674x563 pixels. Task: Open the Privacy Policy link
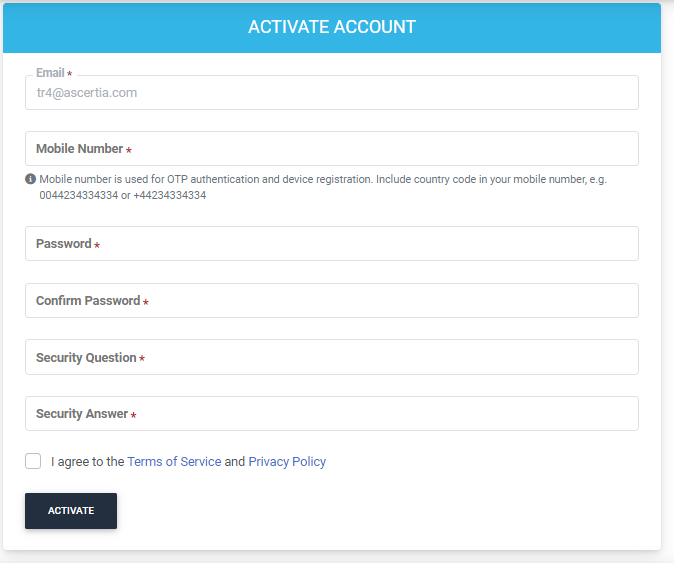tap(287, 462)
